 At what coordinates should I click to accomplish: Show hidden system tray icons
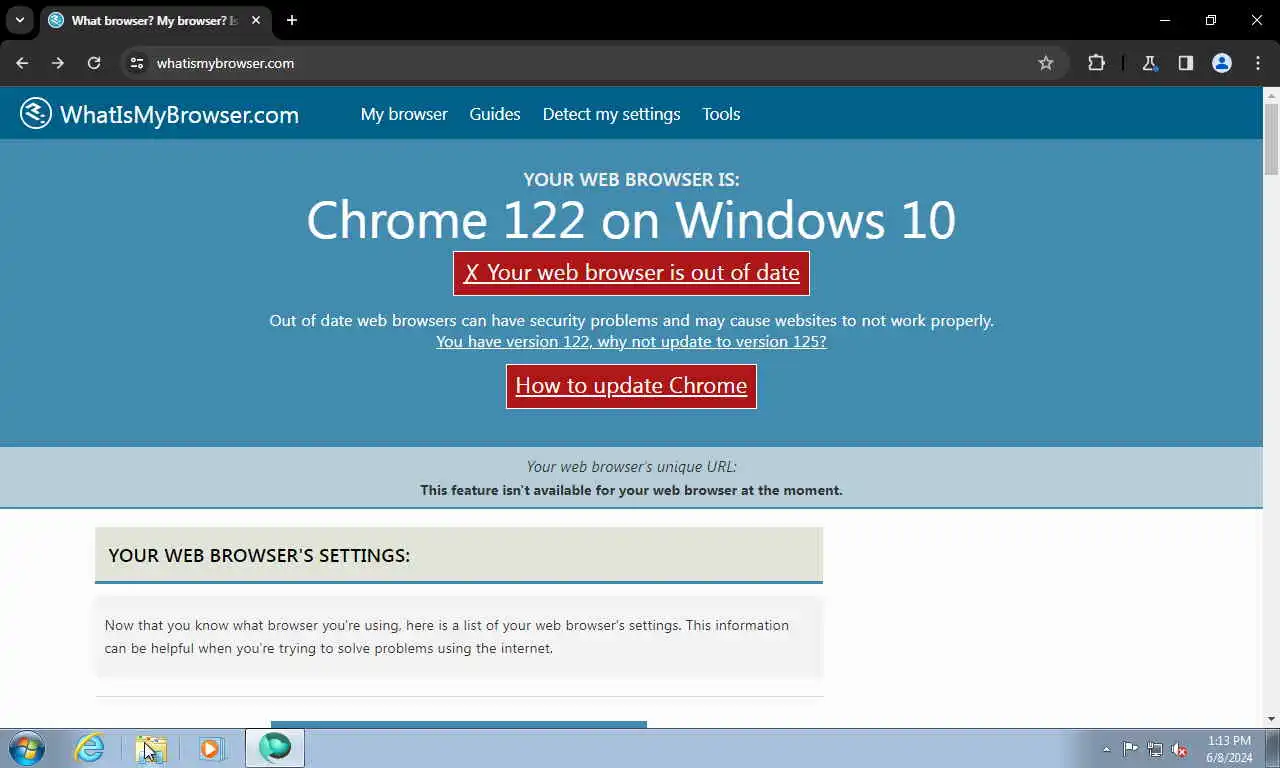pyautogui.click(x=1106, y=749)
